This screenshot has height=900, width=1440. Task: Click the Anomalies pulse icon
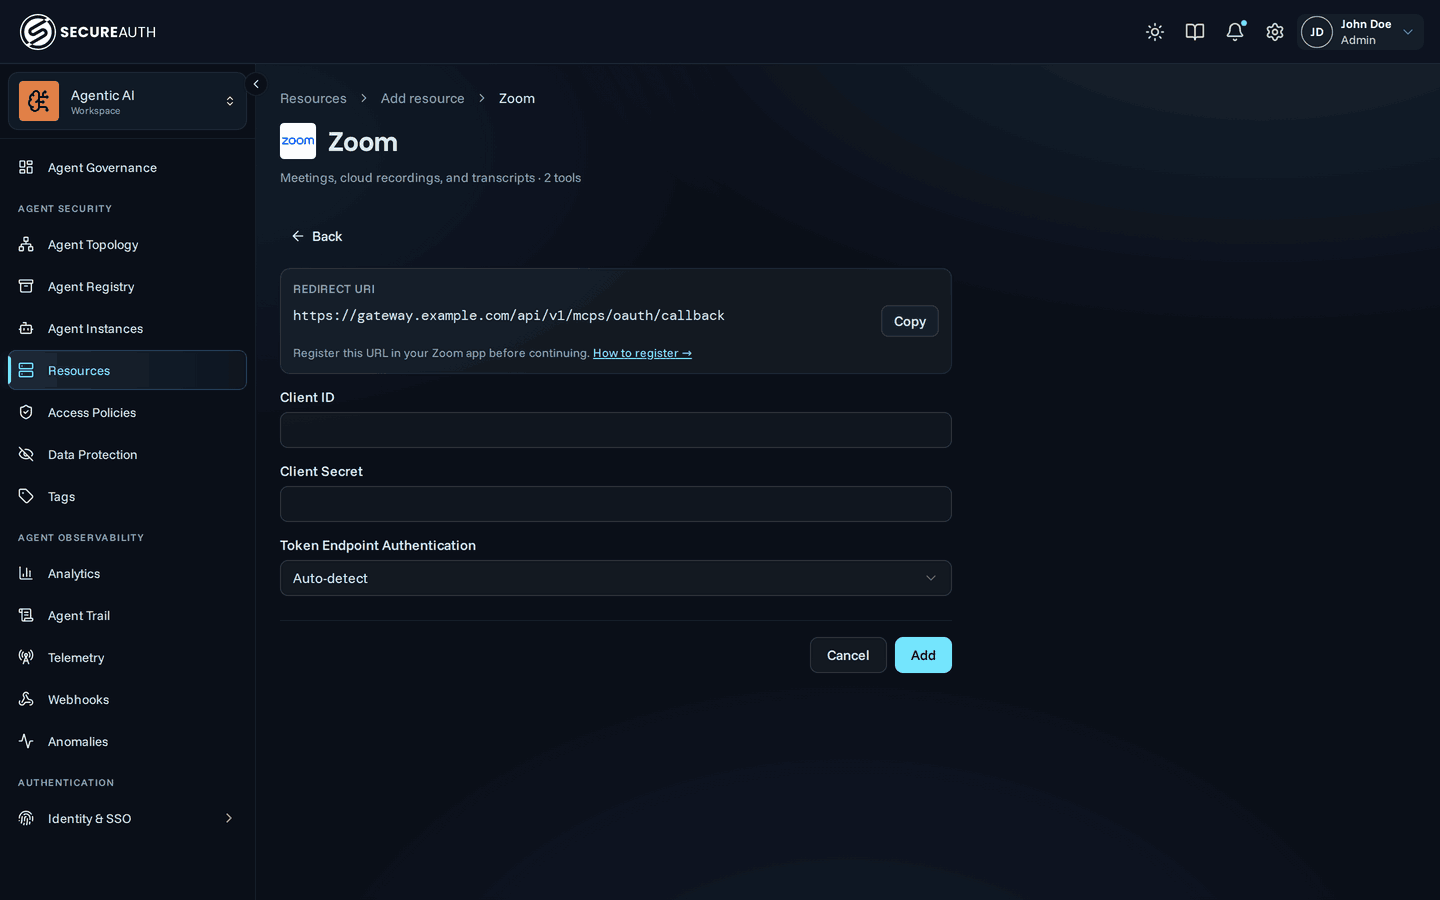(x=26, y=741)
